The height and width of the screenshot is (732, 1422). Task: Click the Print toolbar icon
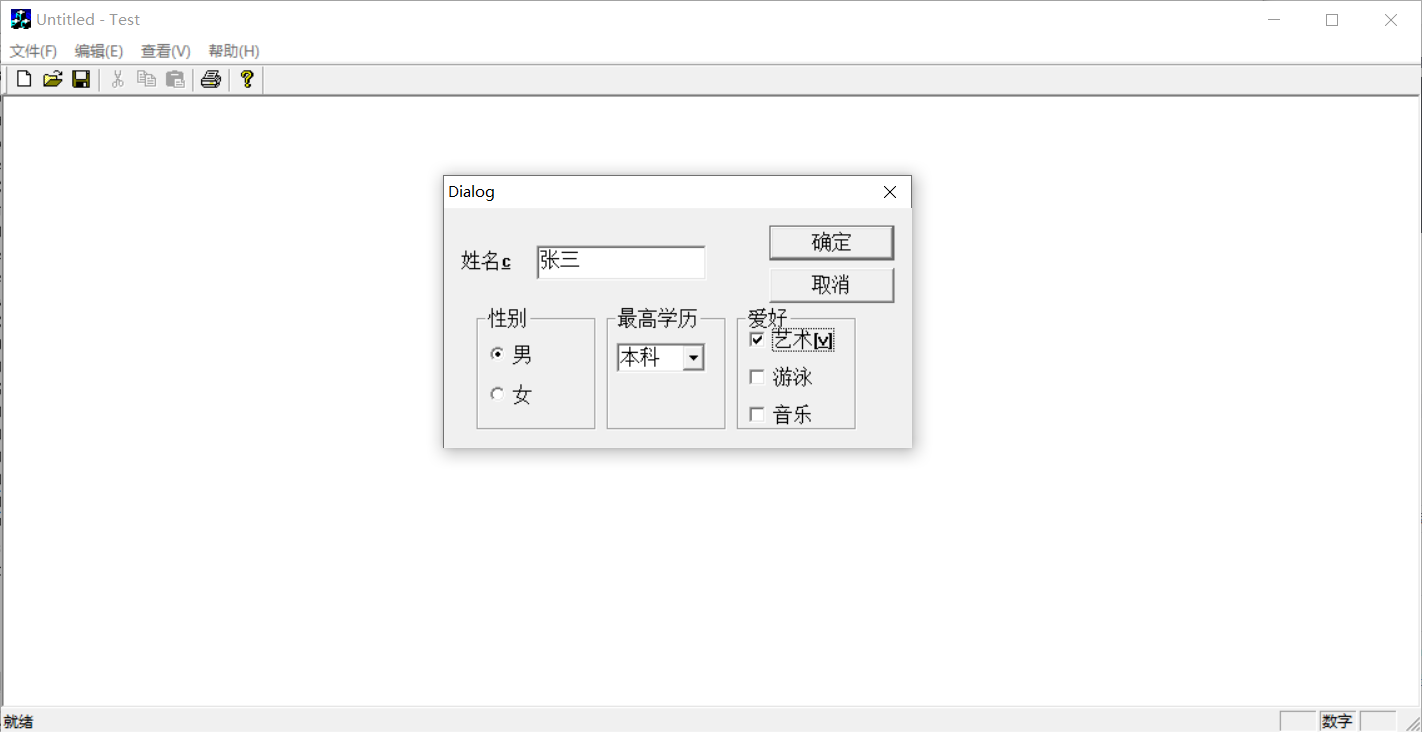[x=210, y=78]
